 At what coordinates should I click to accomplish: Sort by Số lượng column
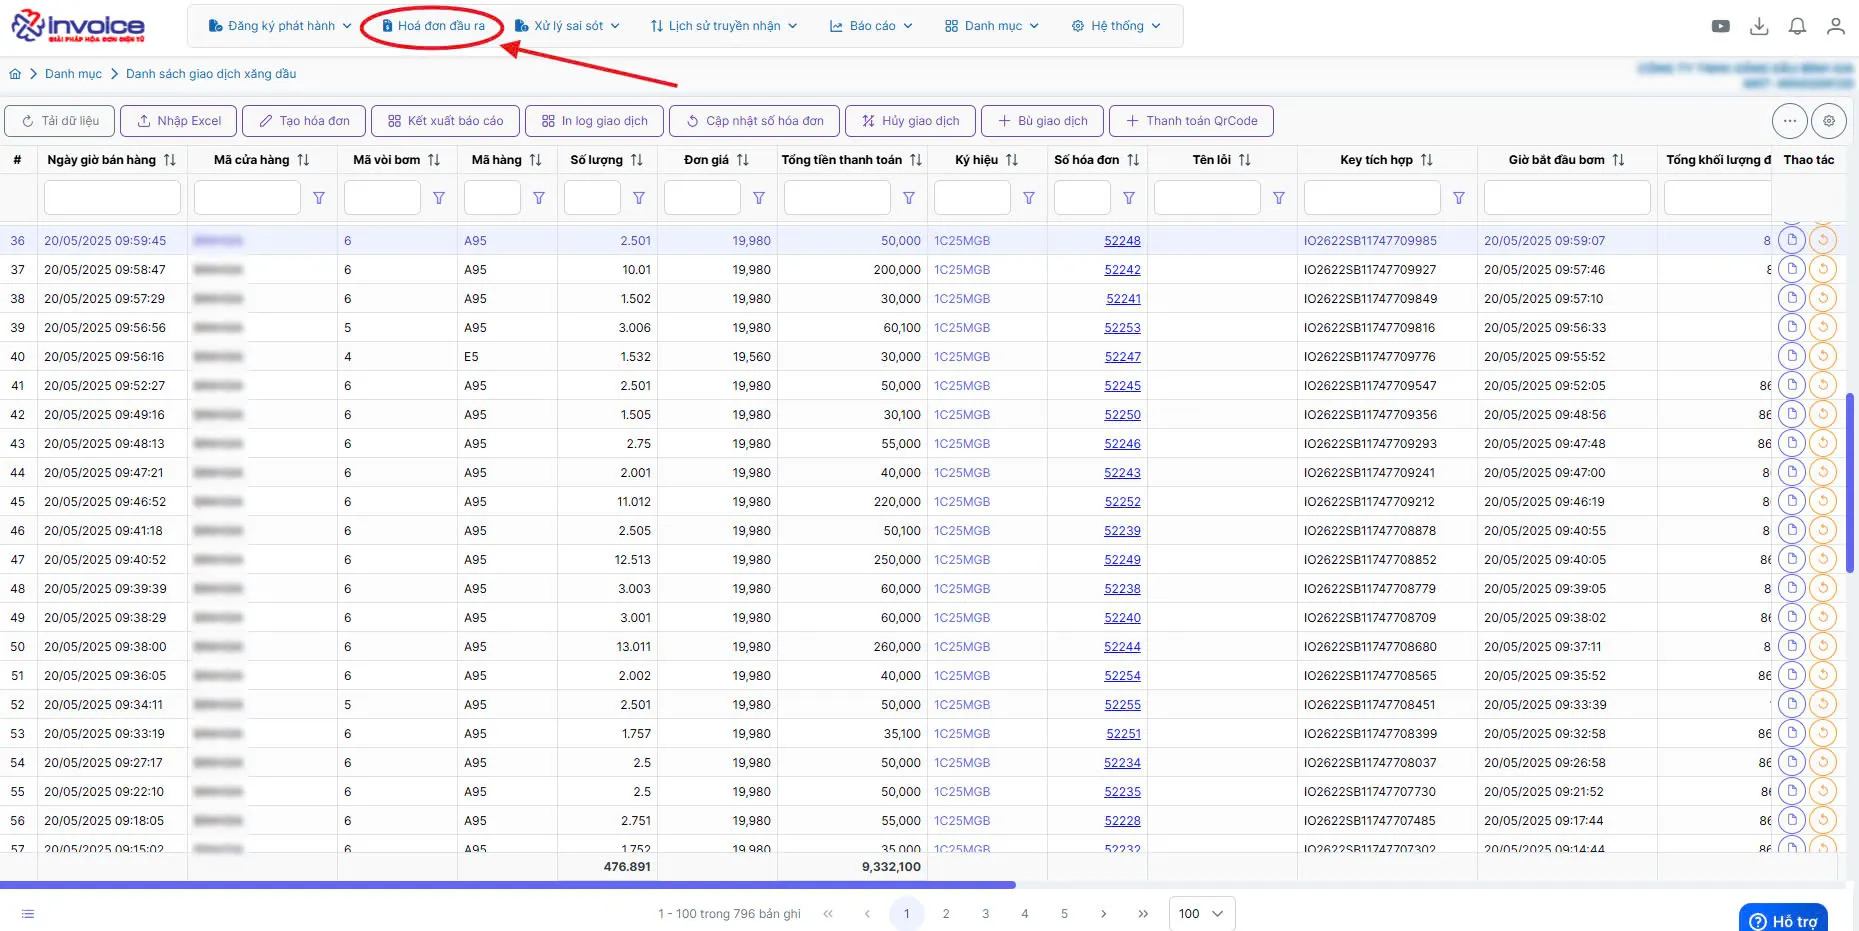[x=637, y=160]
